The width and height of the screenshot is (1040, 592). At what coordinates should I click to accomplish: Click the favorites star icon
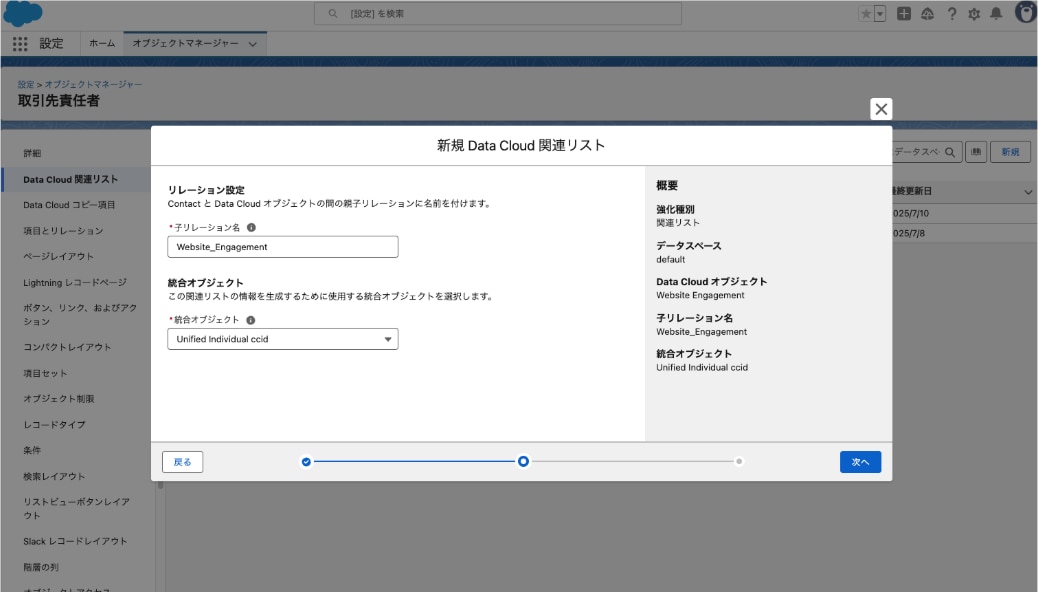[866, 14]
